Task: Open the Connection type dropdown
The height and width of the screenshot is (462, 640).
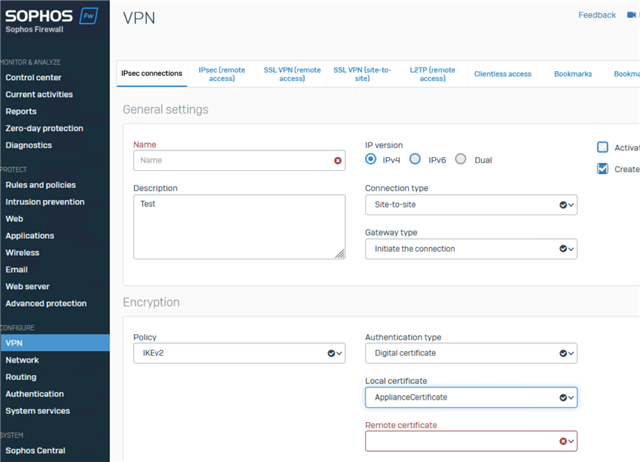Action: click(x=470, y=205)
